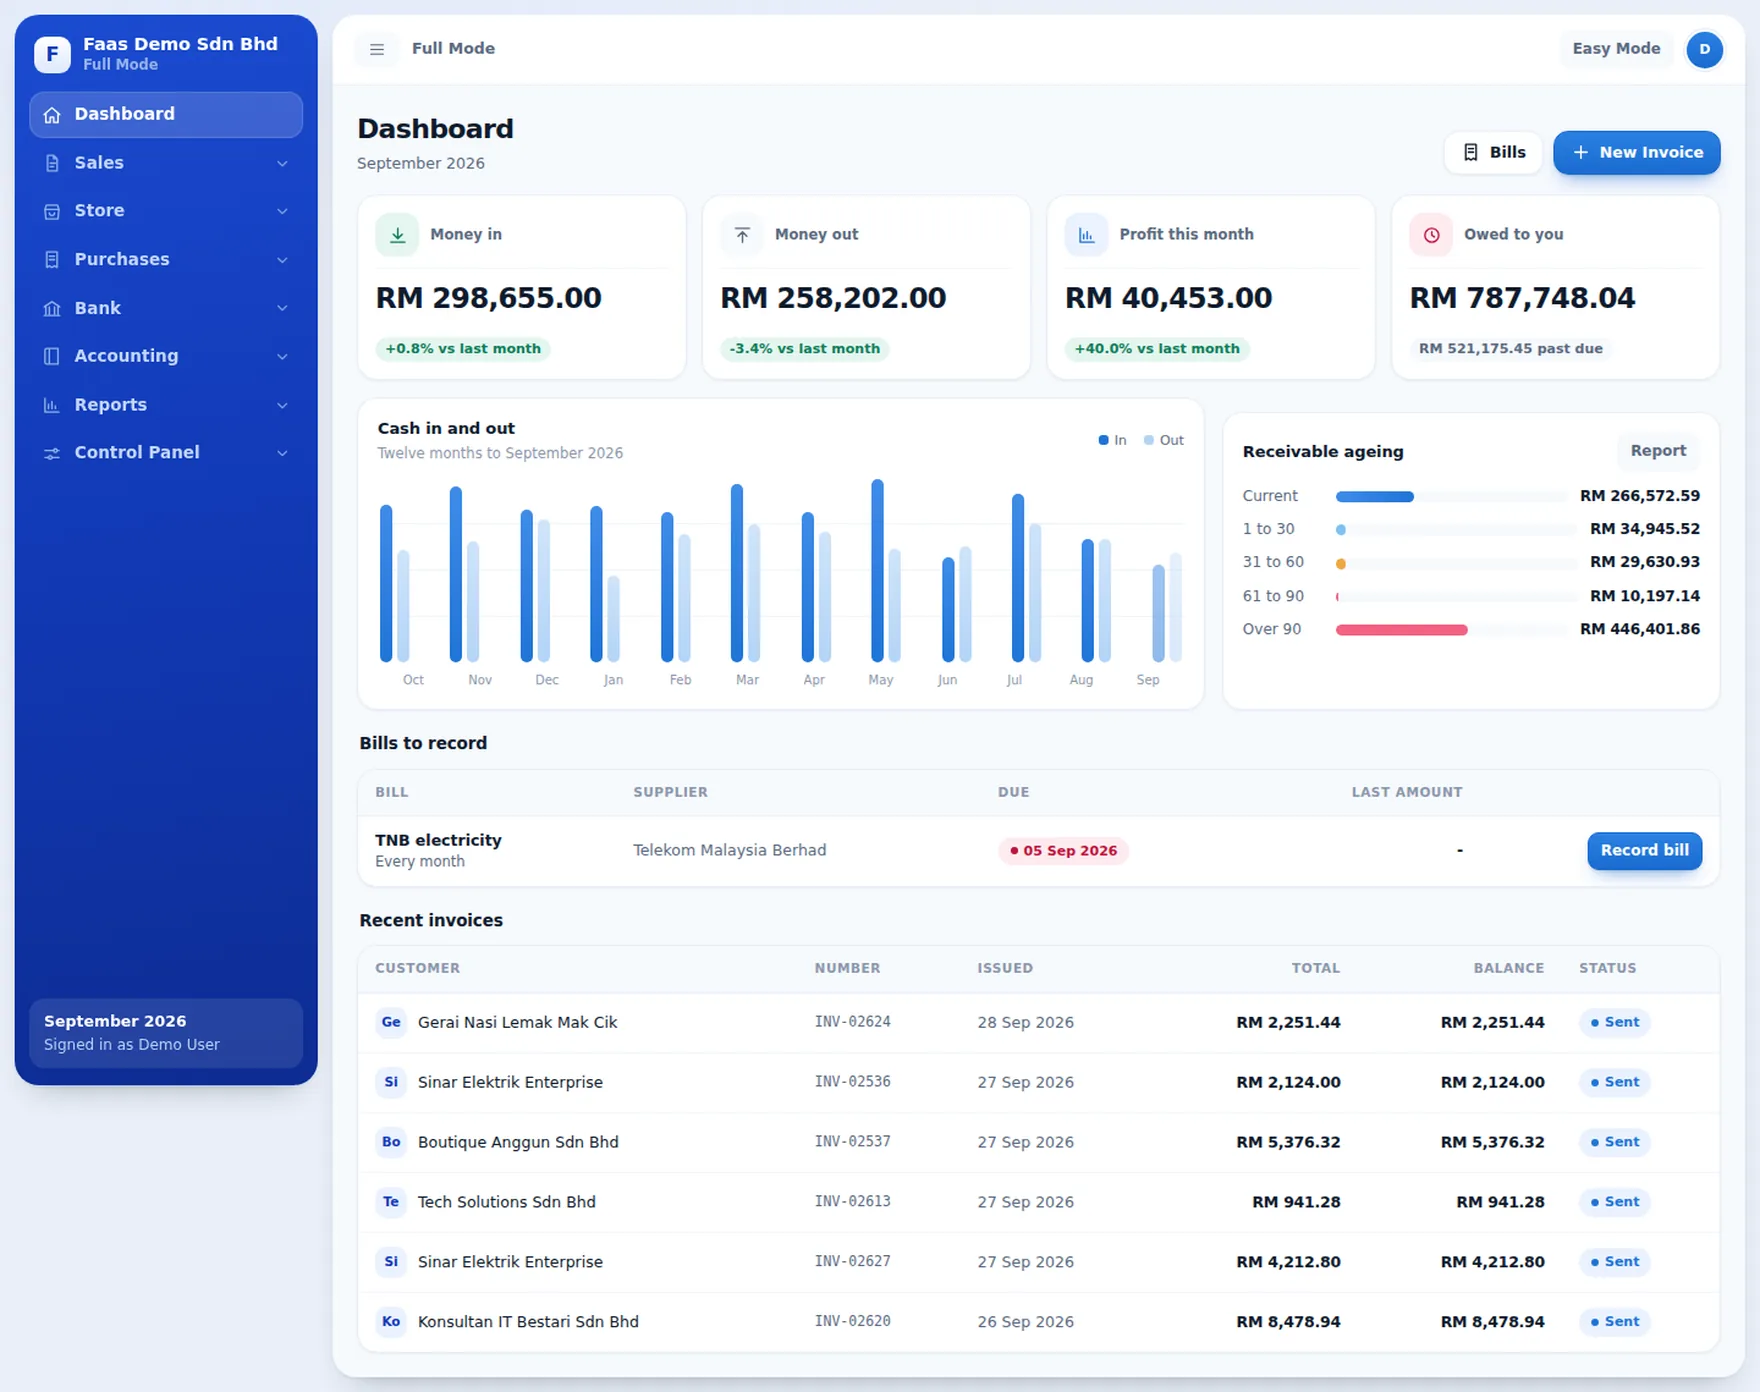The width and height of the screenshot is (1760, 1392).
Task: Click the plus icon on New Invoice
Action: (1581, 152)
